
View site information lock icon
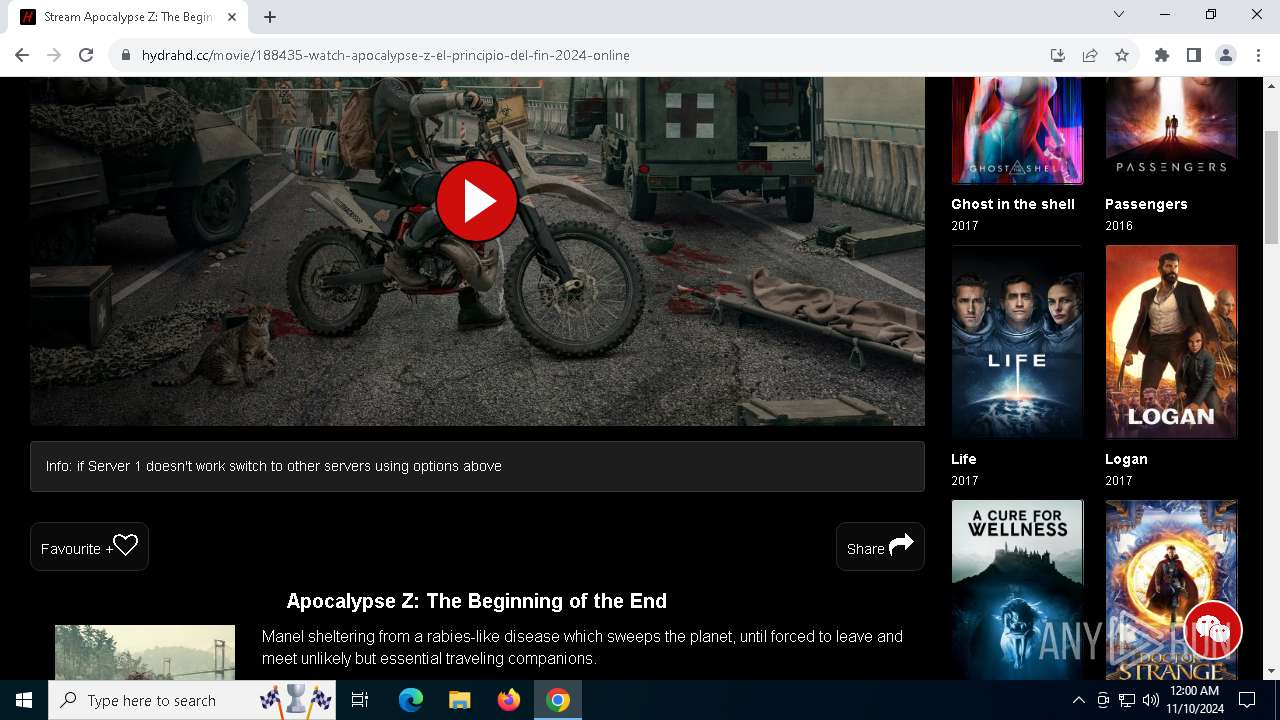pos(126,55)
